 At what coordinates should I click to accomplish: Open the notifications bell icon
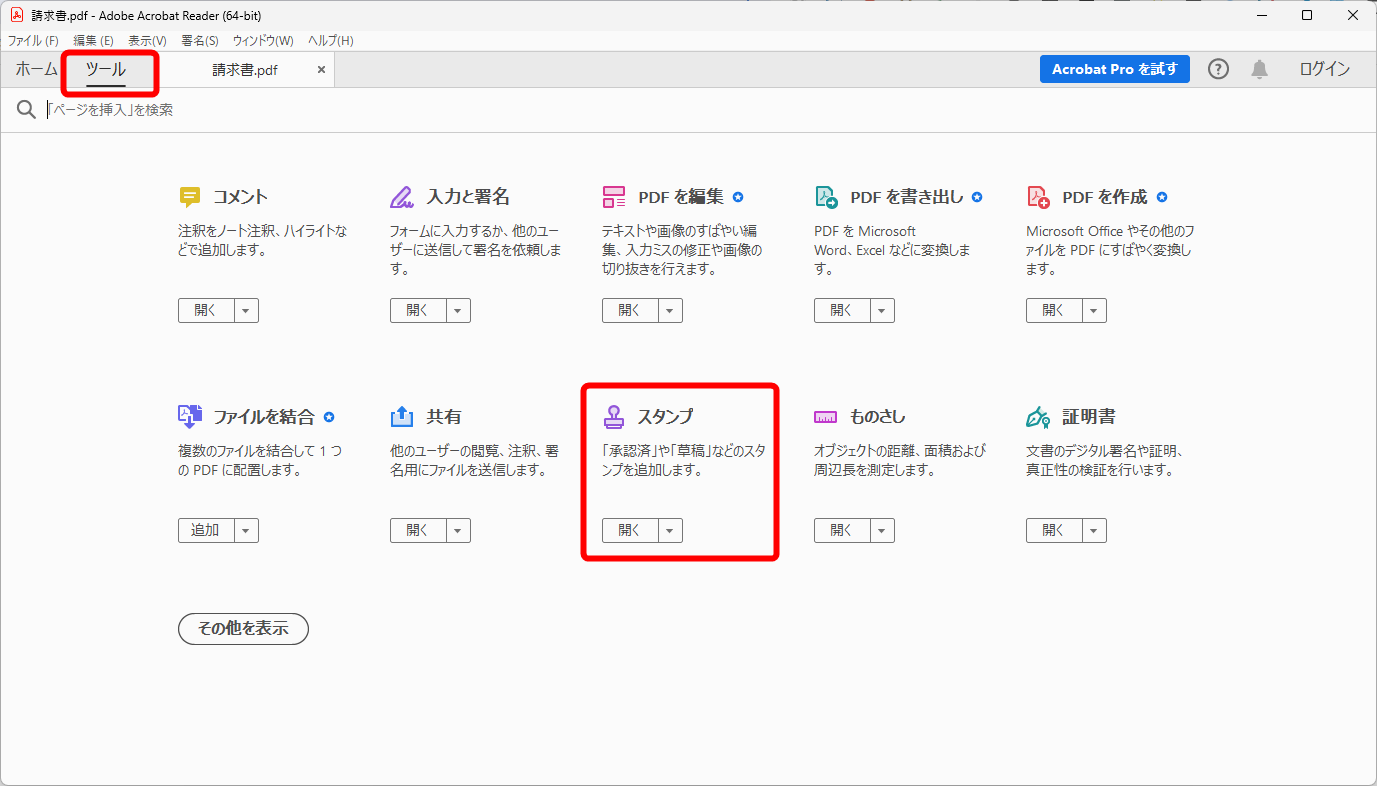1260,69
